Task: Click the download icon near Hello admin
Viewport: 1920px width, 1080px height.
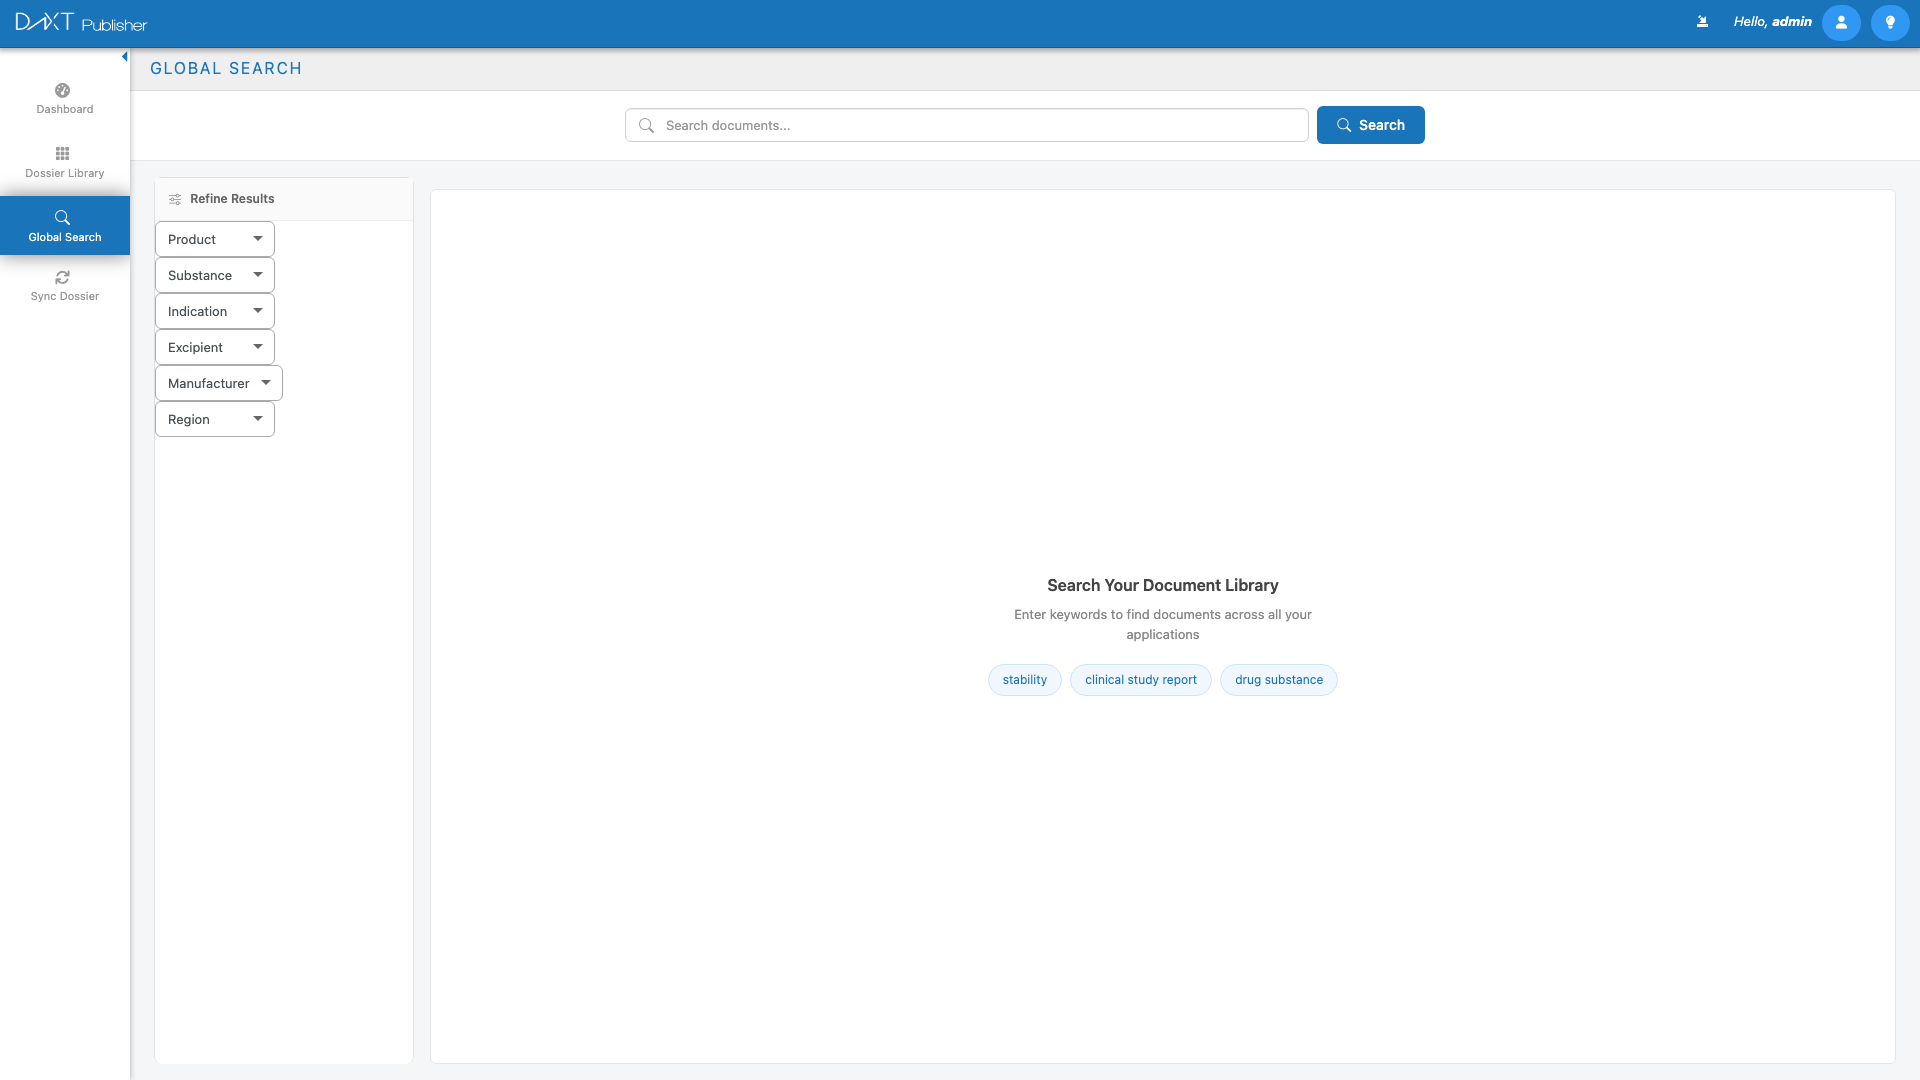Action: [1703, 21]
